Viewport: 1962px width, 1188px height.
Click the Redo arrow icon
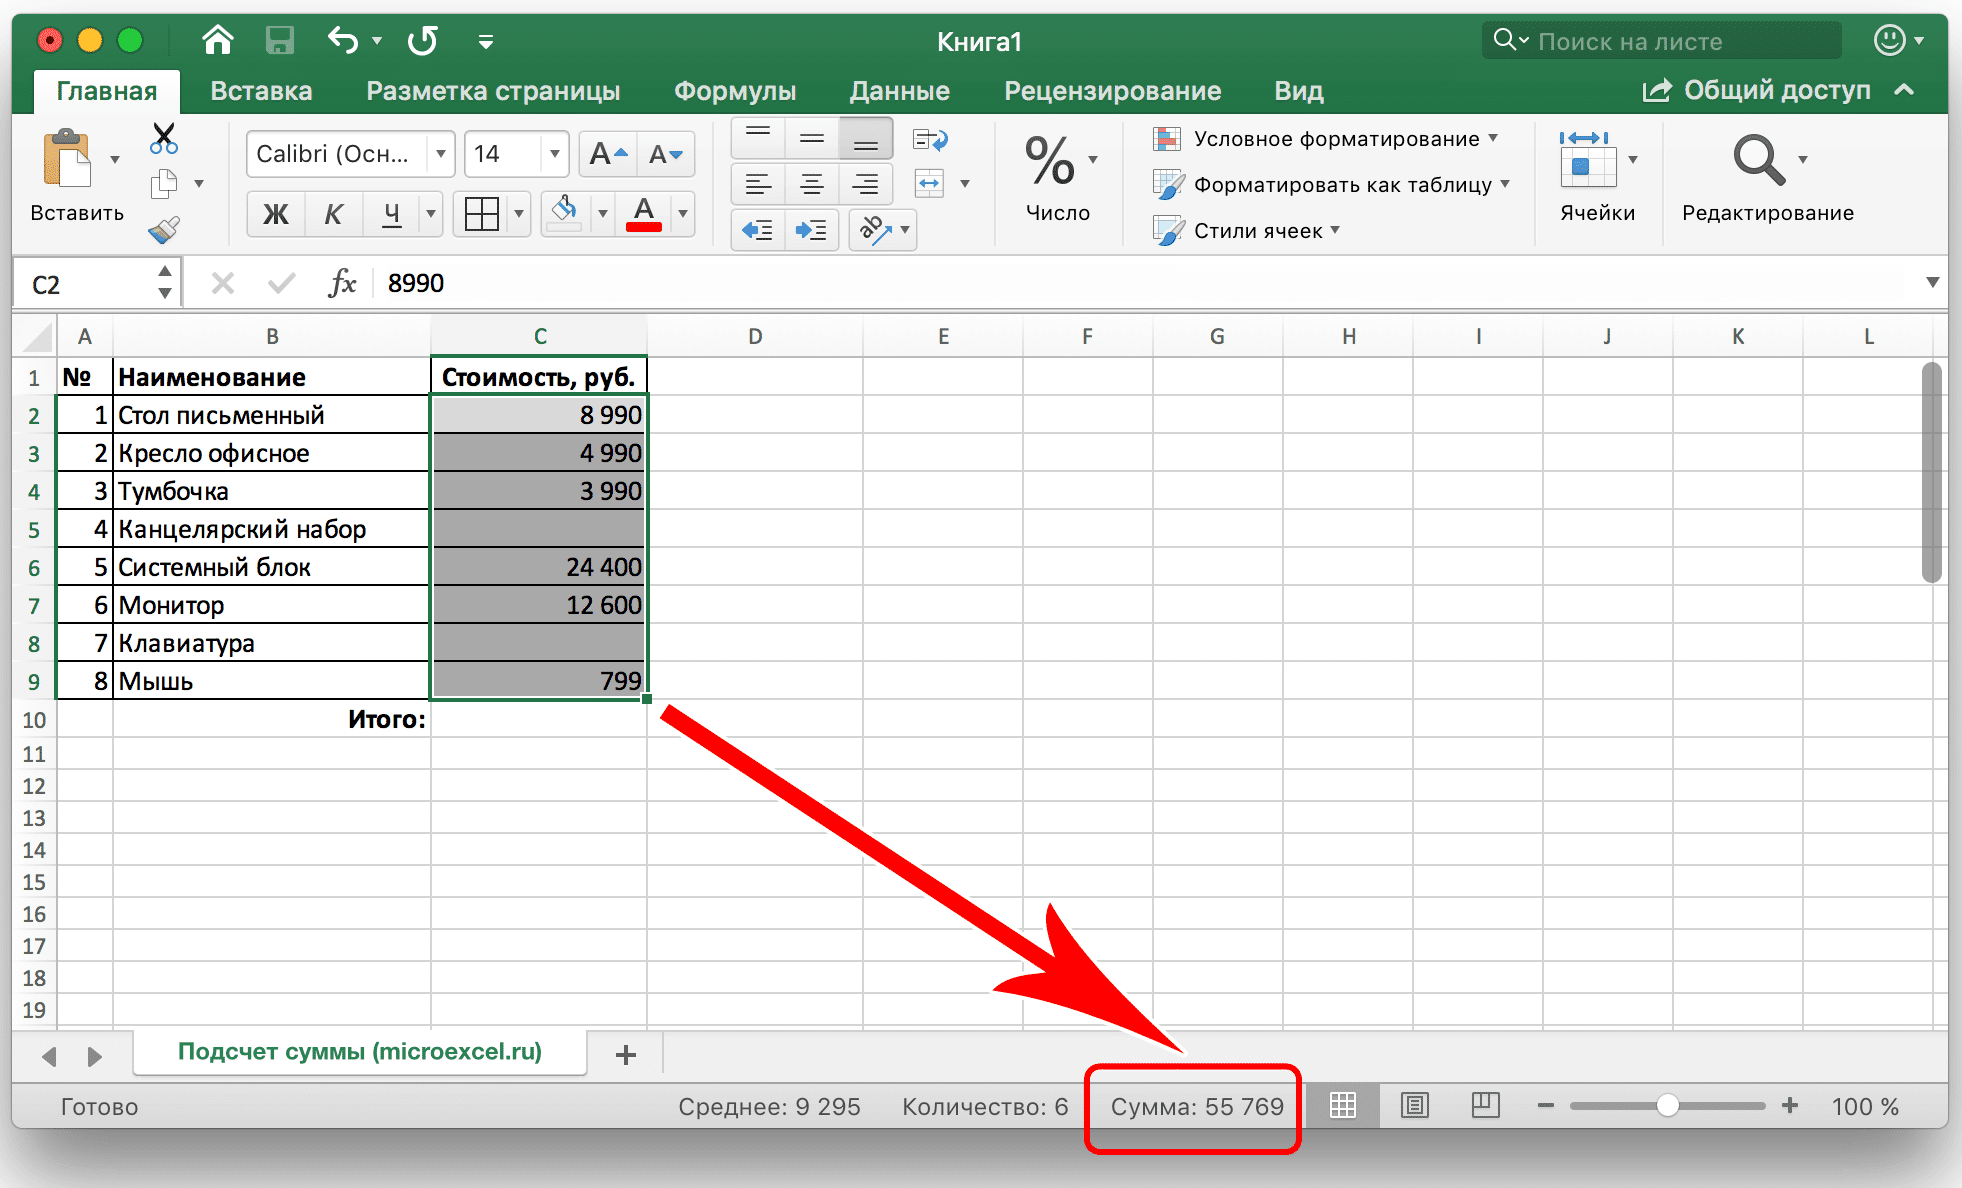(x=427, y=36)
